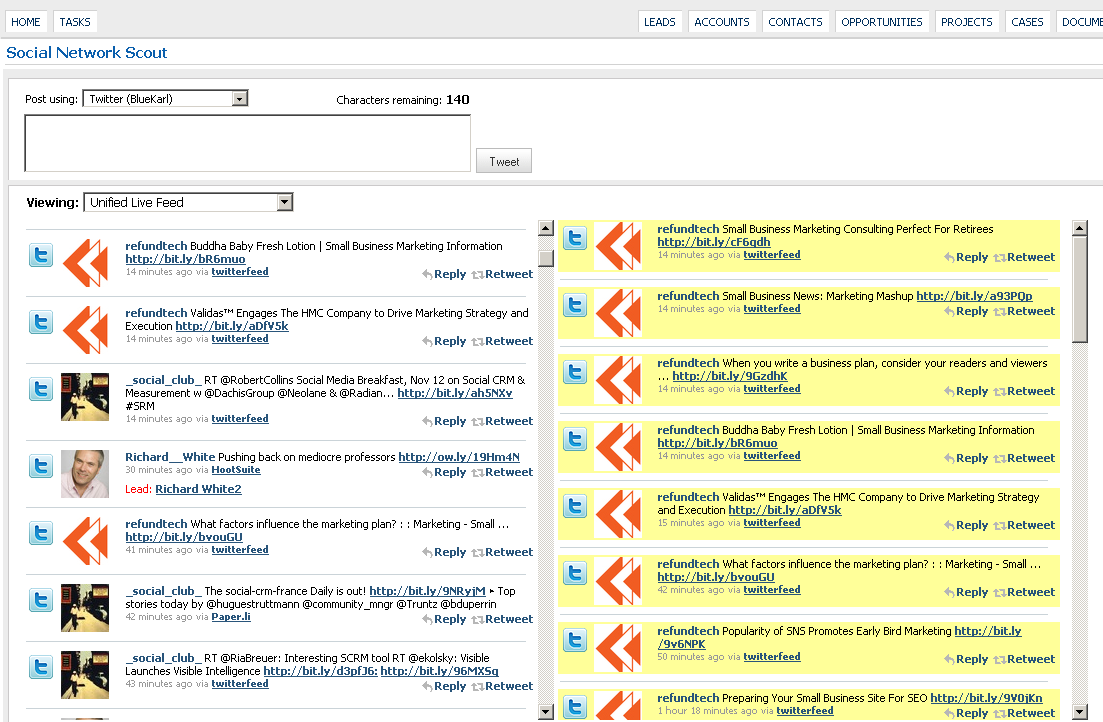Click refundtech logo on Marketing Mashup tweet
Viewport: 1103px width, 722px height.
pos(618,313)
